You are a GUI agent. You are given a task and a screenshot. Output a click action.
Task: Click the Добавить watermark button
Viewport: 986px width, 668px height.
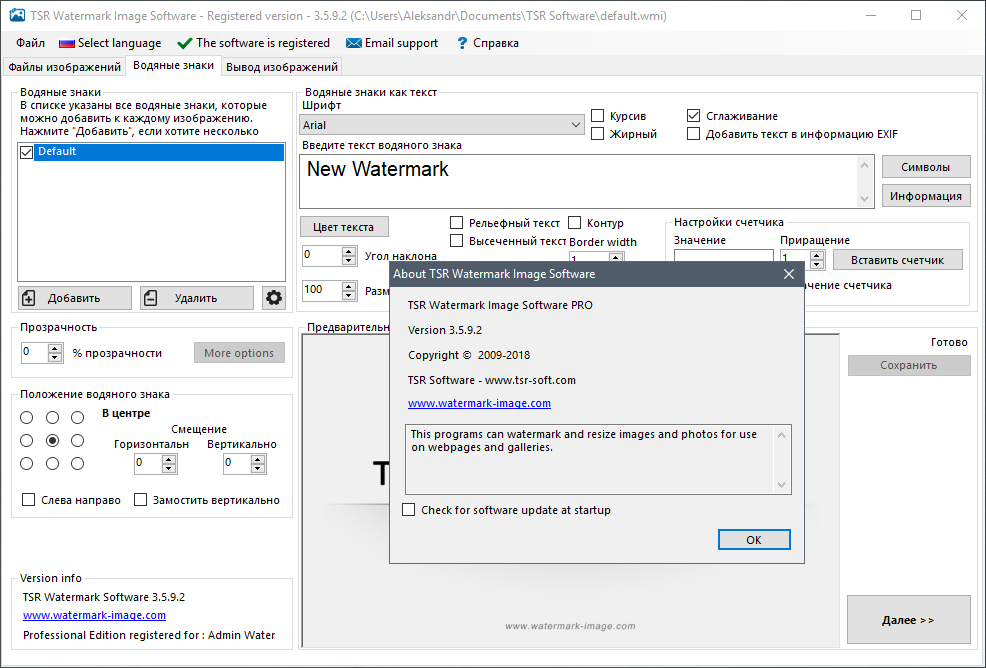75,298
